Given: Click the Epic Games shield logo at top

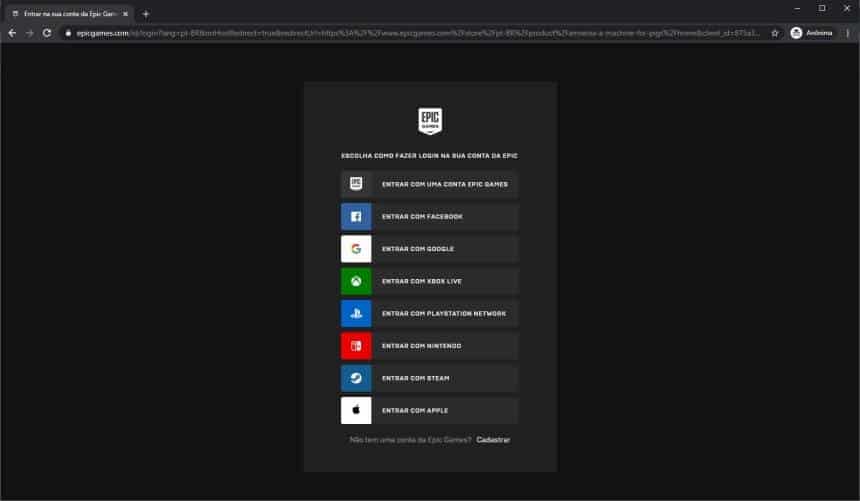Looking at the screenshot, I should tap(430, 121).
